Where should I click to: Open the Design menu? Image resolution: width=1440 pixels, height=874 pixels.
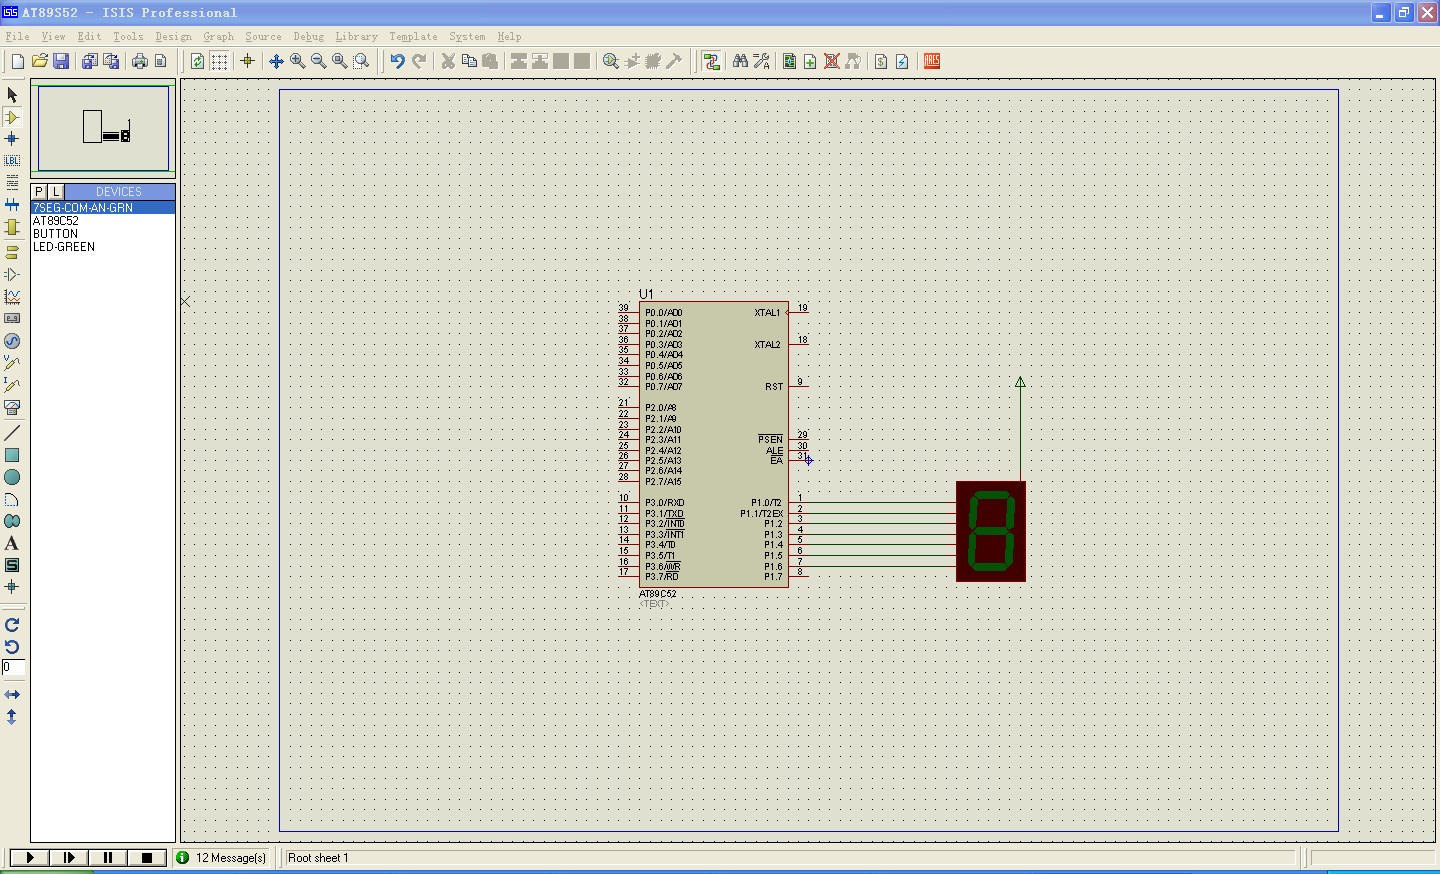pos(173,36)
